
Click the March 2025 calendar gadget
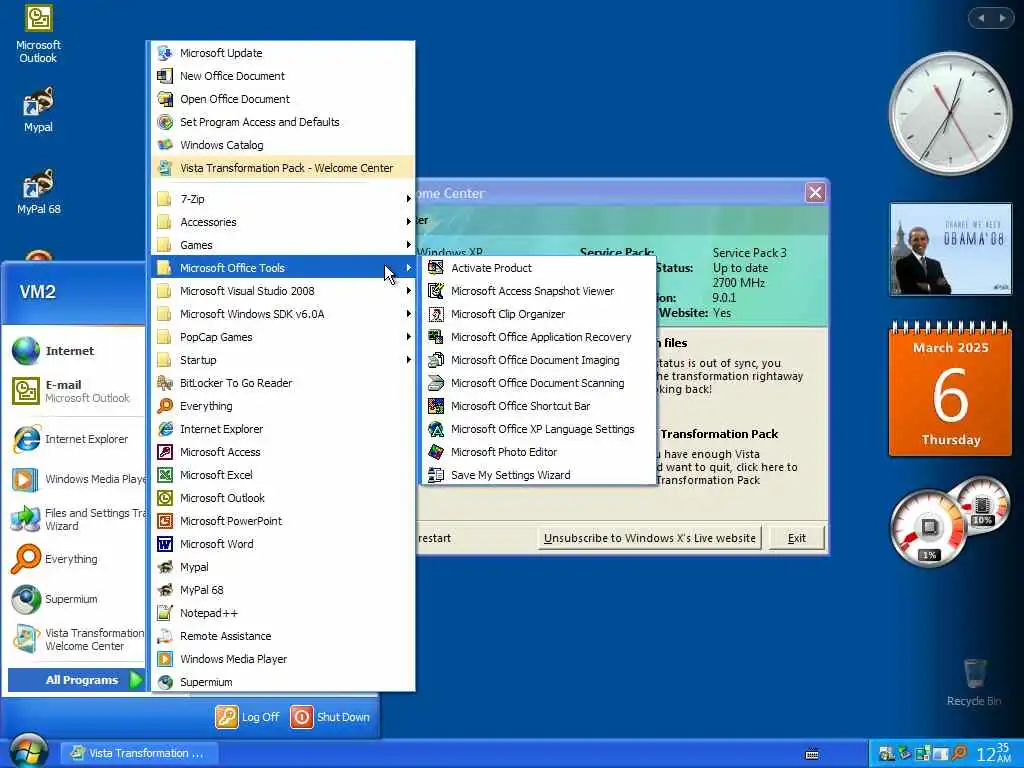coord(950,389)
